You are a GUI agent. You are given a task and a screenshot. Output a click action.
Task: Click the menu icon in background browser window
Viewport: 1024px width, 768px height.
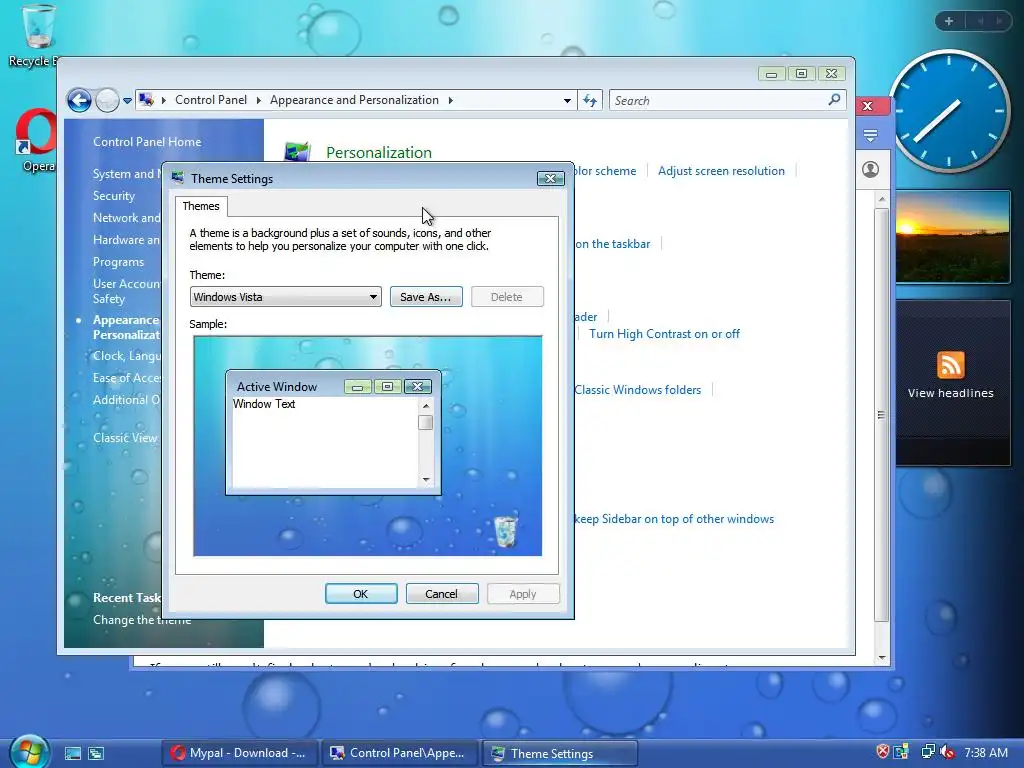[870, 135]
